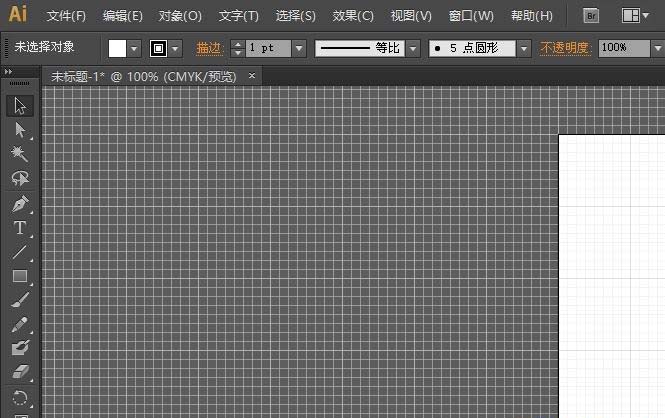This screenshot has height=418, width=665.
Task: Select the Selection tool arrow
Action: 20,106
